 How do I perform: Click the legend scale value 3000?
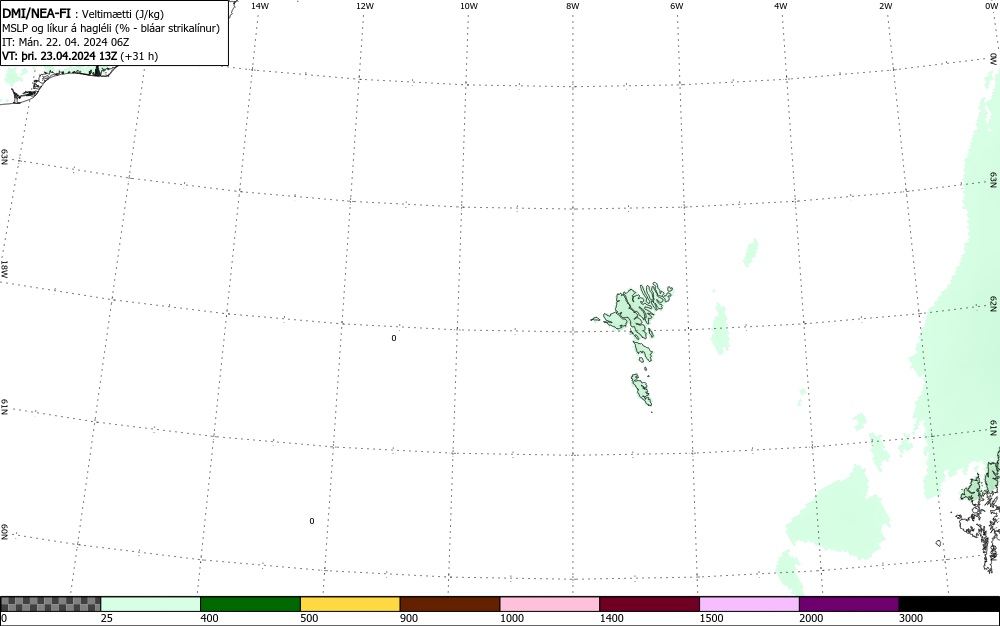tap(911, 618)
